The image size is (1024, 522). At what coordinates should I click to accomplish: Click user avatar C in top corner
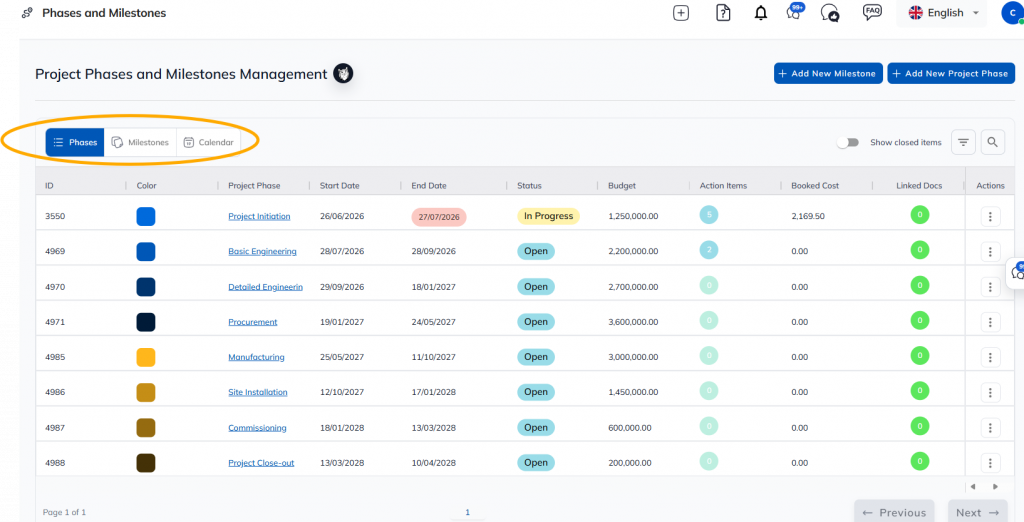click(x=1012, y=13)
